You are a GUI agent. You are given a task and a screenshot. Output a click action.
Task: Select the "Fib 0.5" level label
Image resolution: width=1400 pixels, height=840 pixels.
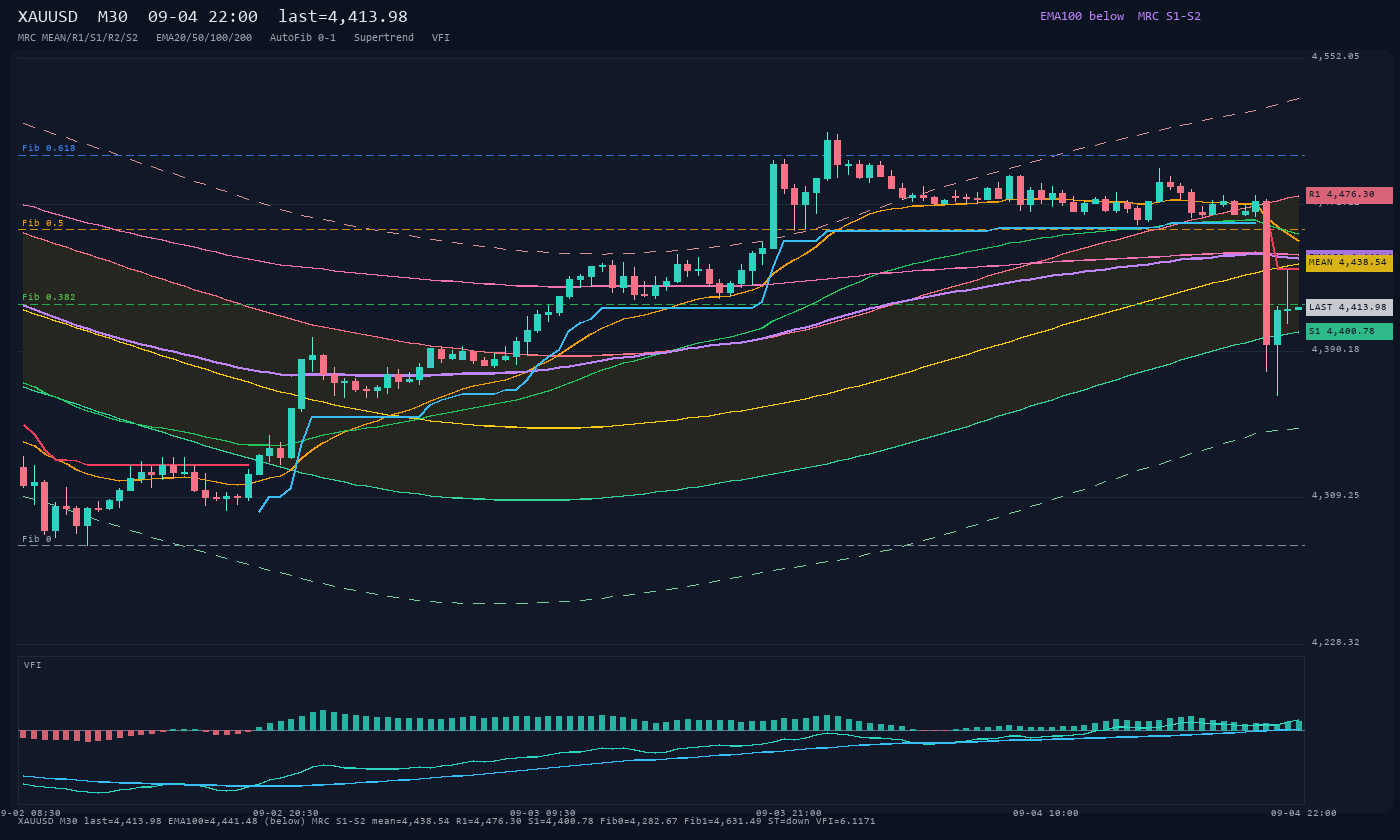pyautogui.click(x=43, y=223)
